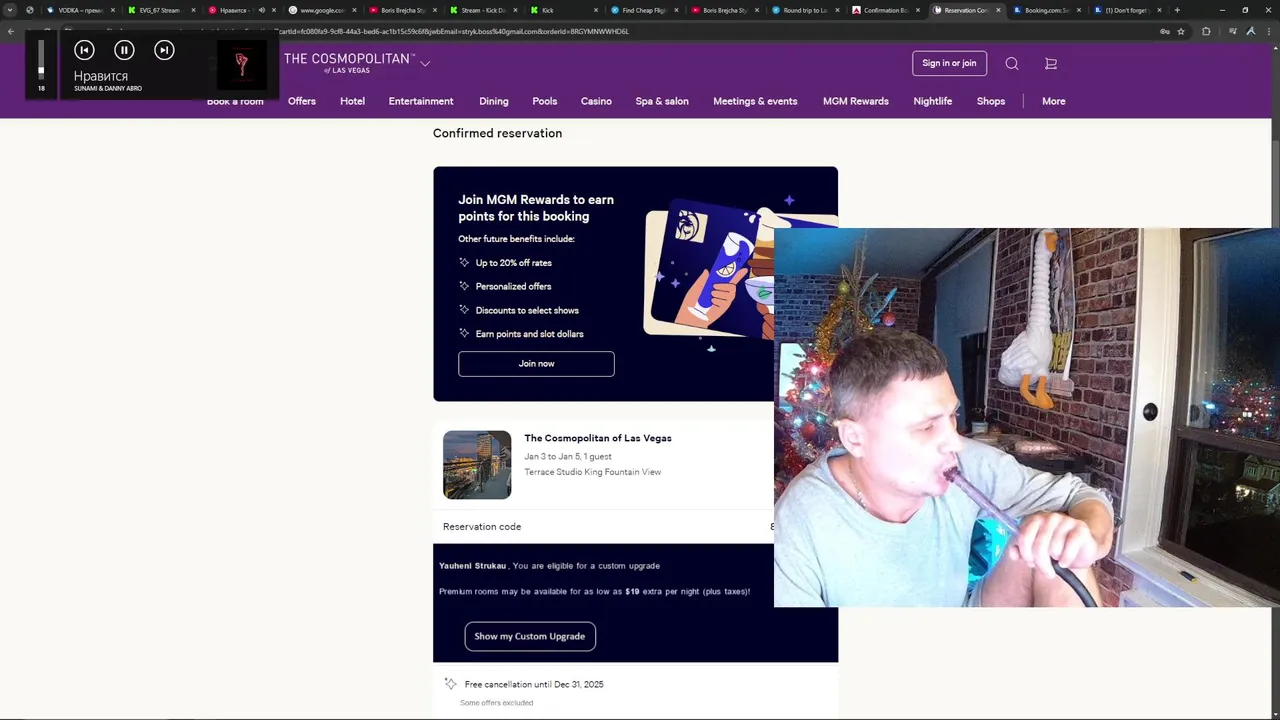The image size is (1280, 720).
Task: Open the Meetings & events menu
Action: pos(755,101)
